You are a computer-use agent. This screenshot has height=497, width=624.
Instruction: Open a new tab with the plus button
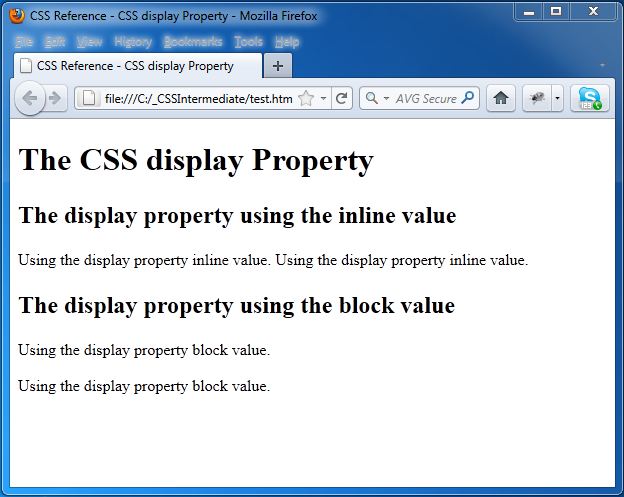pos(278,66)
